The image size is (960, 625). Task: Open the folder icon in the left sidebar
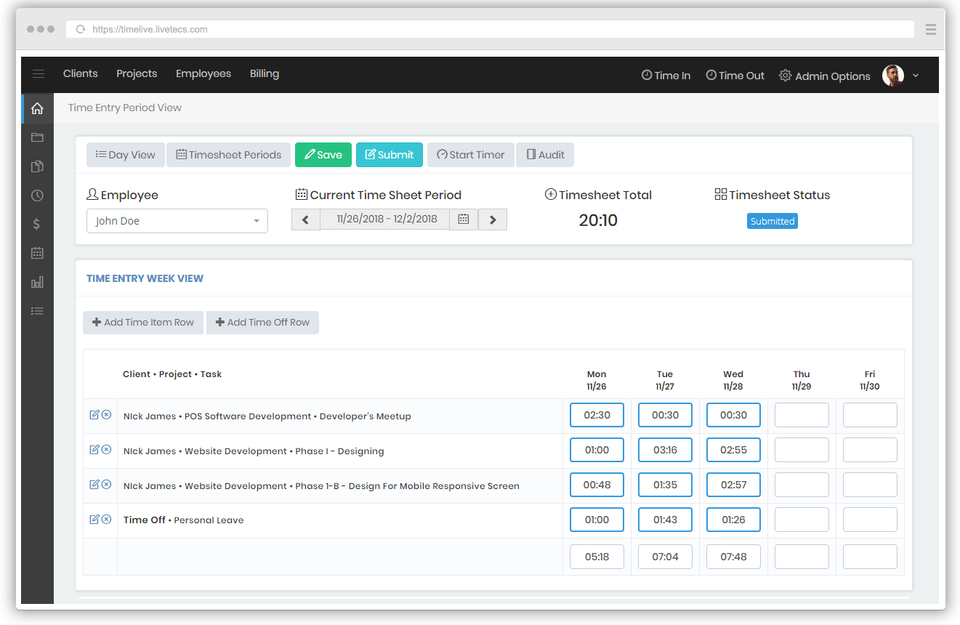click(37, 137)
